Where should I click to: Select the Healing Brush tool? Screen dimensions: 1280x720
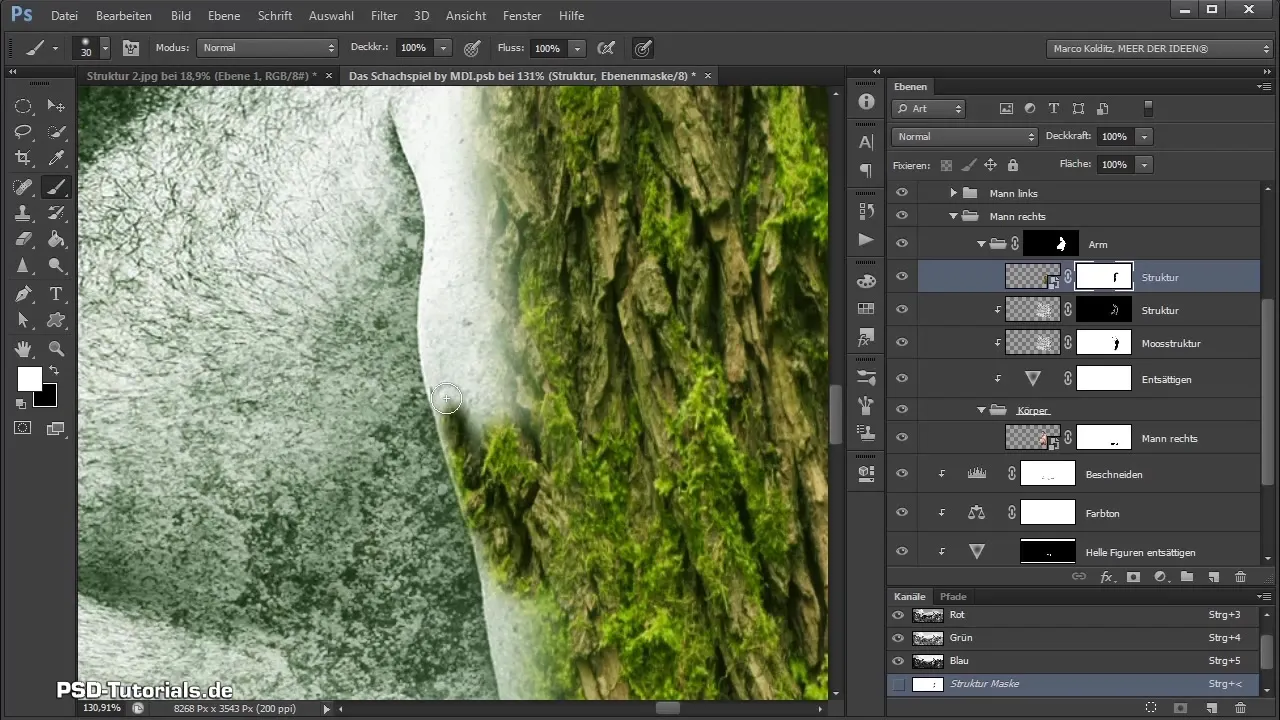pyautogui.click(x=22, y=187)
